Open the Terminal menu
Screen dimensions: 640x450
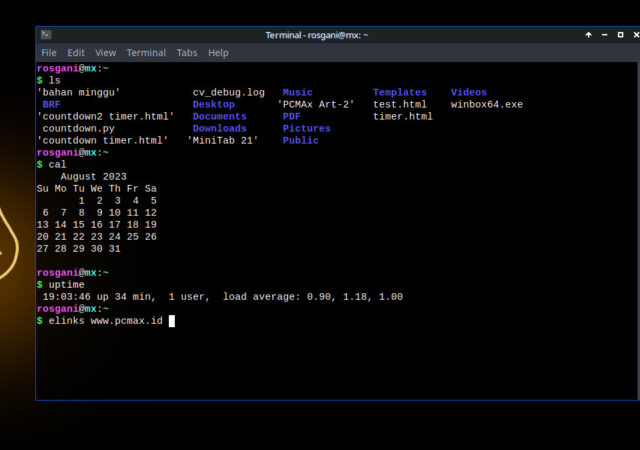pyautogui.click(x=146, y=53)
